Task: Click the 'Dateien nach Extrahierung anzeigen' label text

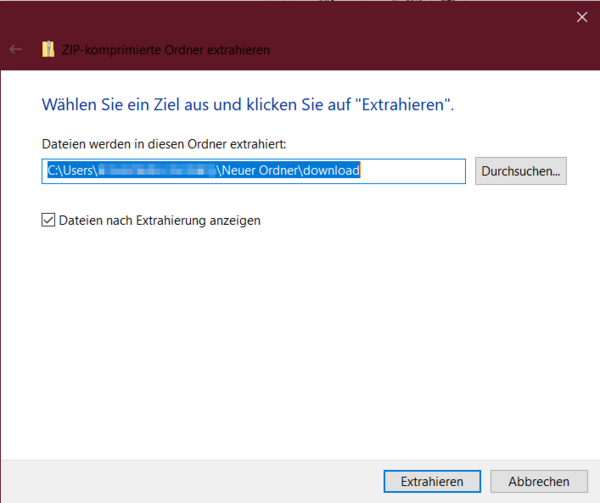Action: coord(160,220)
